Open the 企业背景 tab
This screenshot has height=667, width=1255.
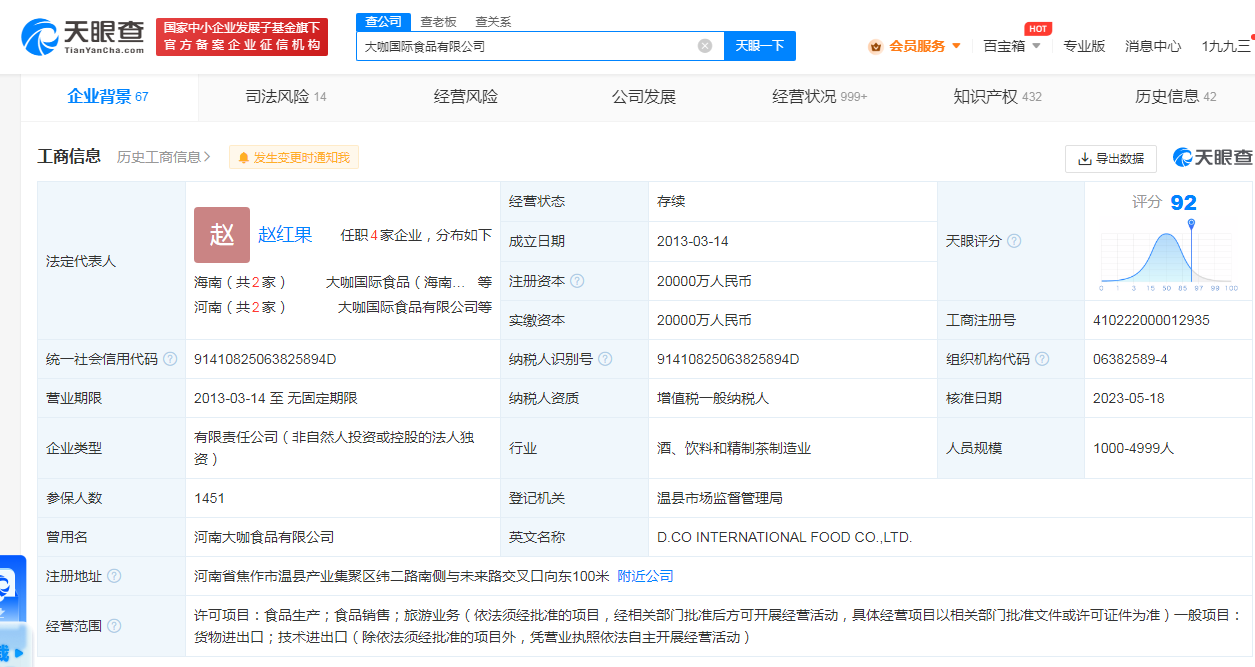[108, 97]
